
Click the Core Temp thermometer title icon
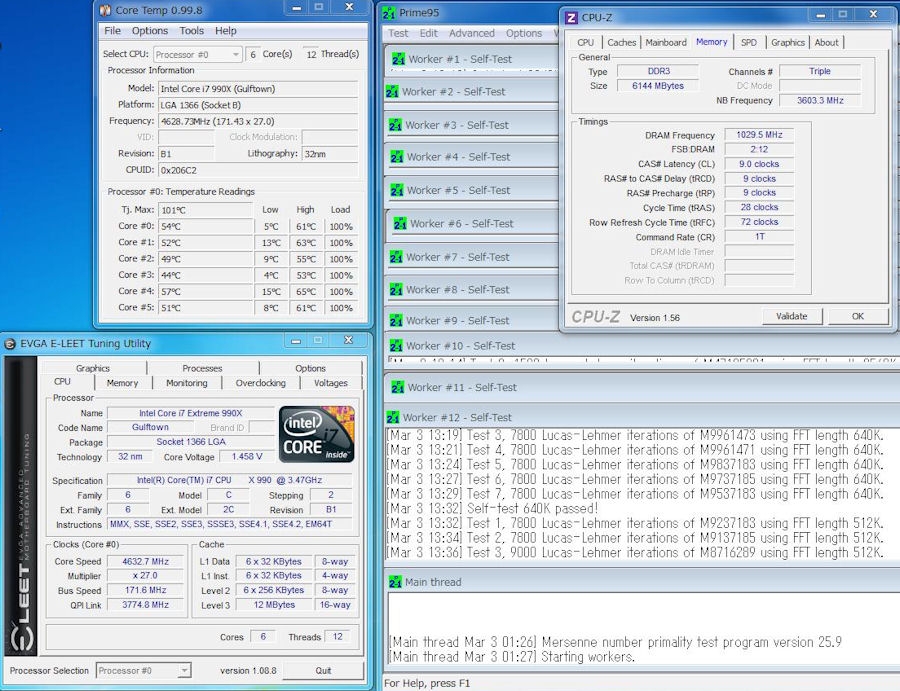(106, 10)
